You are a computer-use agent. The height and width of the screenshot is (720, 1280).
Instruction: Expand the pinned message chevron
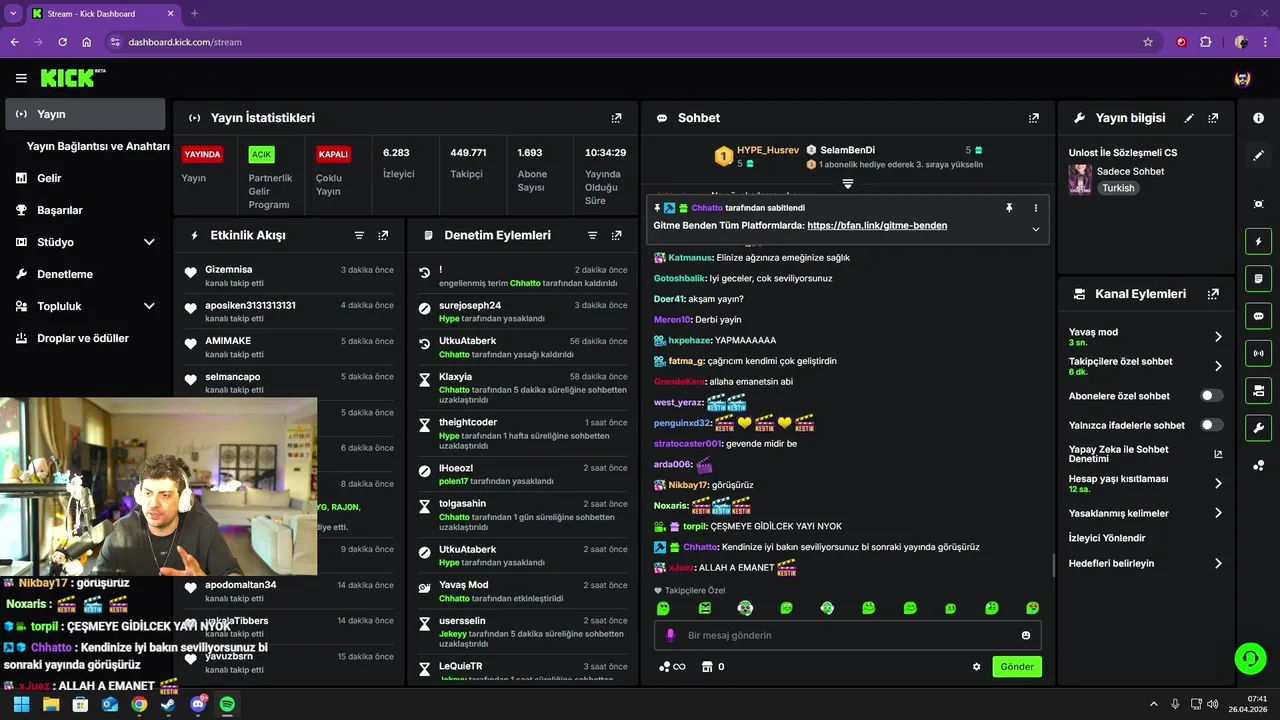point(1035,229)
